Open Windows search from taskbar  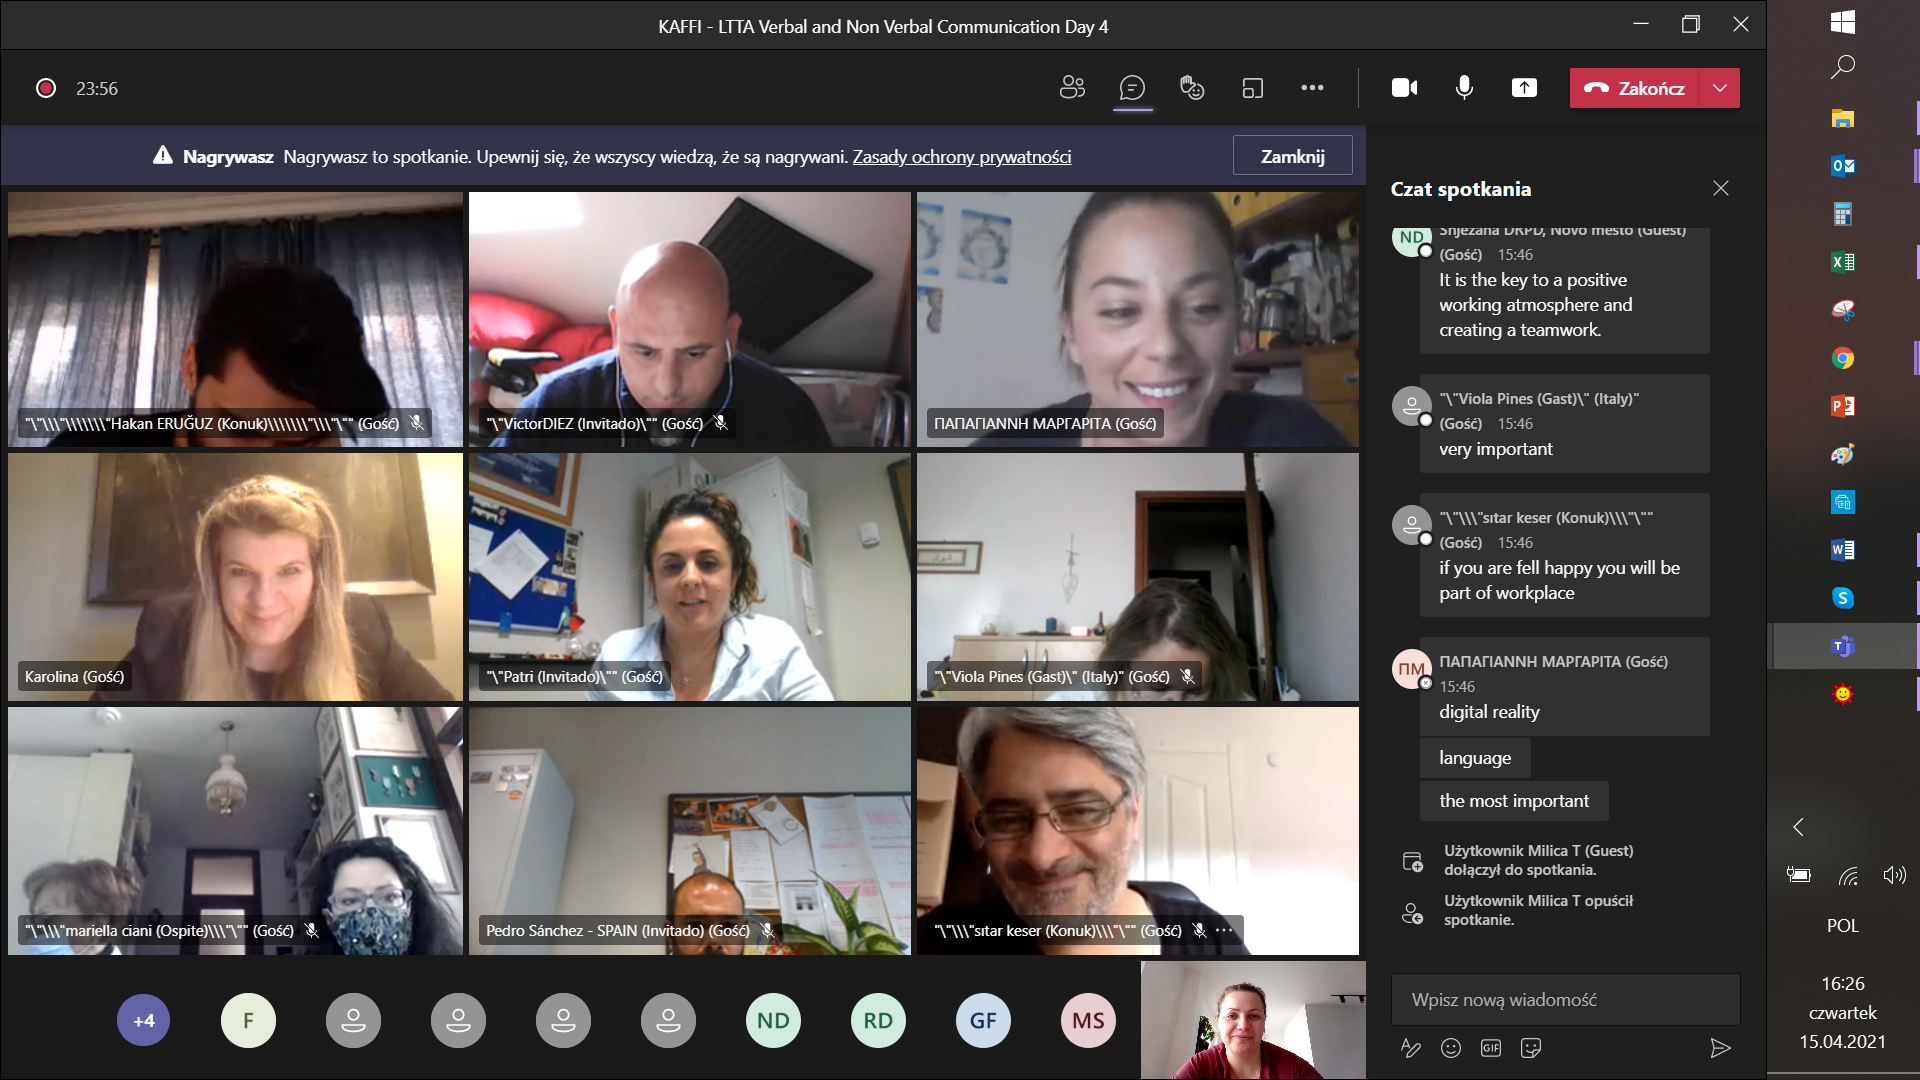(x=1843, y=67)
